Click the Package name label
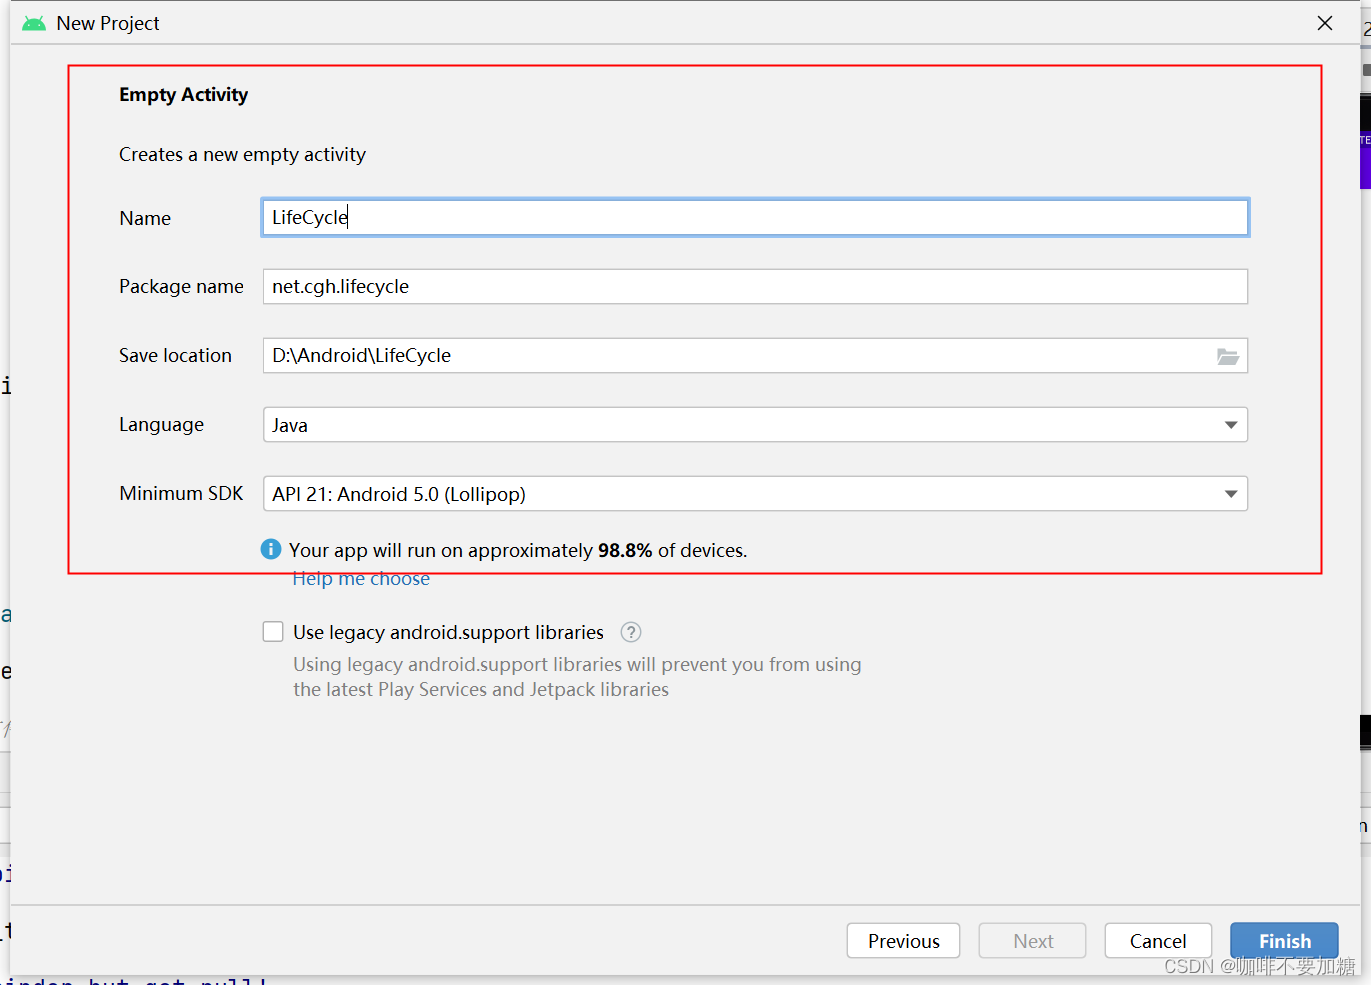This screenshot has width=1371, height=985. tap(181, 287)
